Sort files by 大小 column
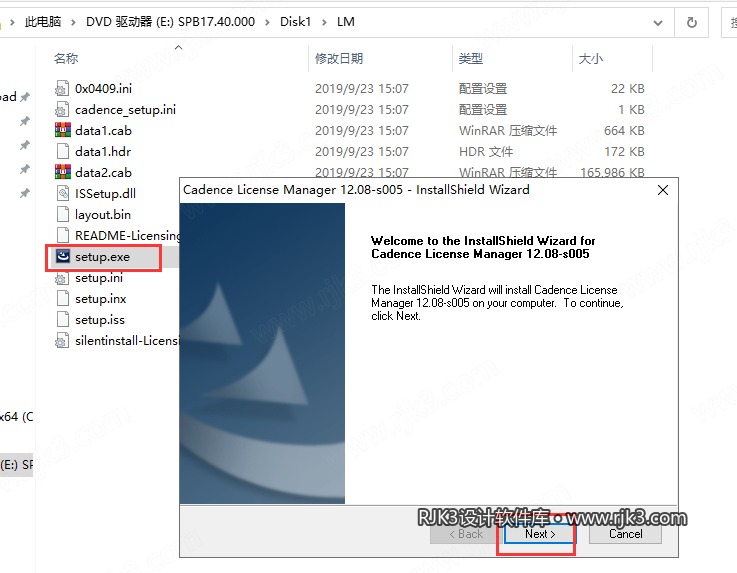This screenshot has width=737, height=573. 591,58
